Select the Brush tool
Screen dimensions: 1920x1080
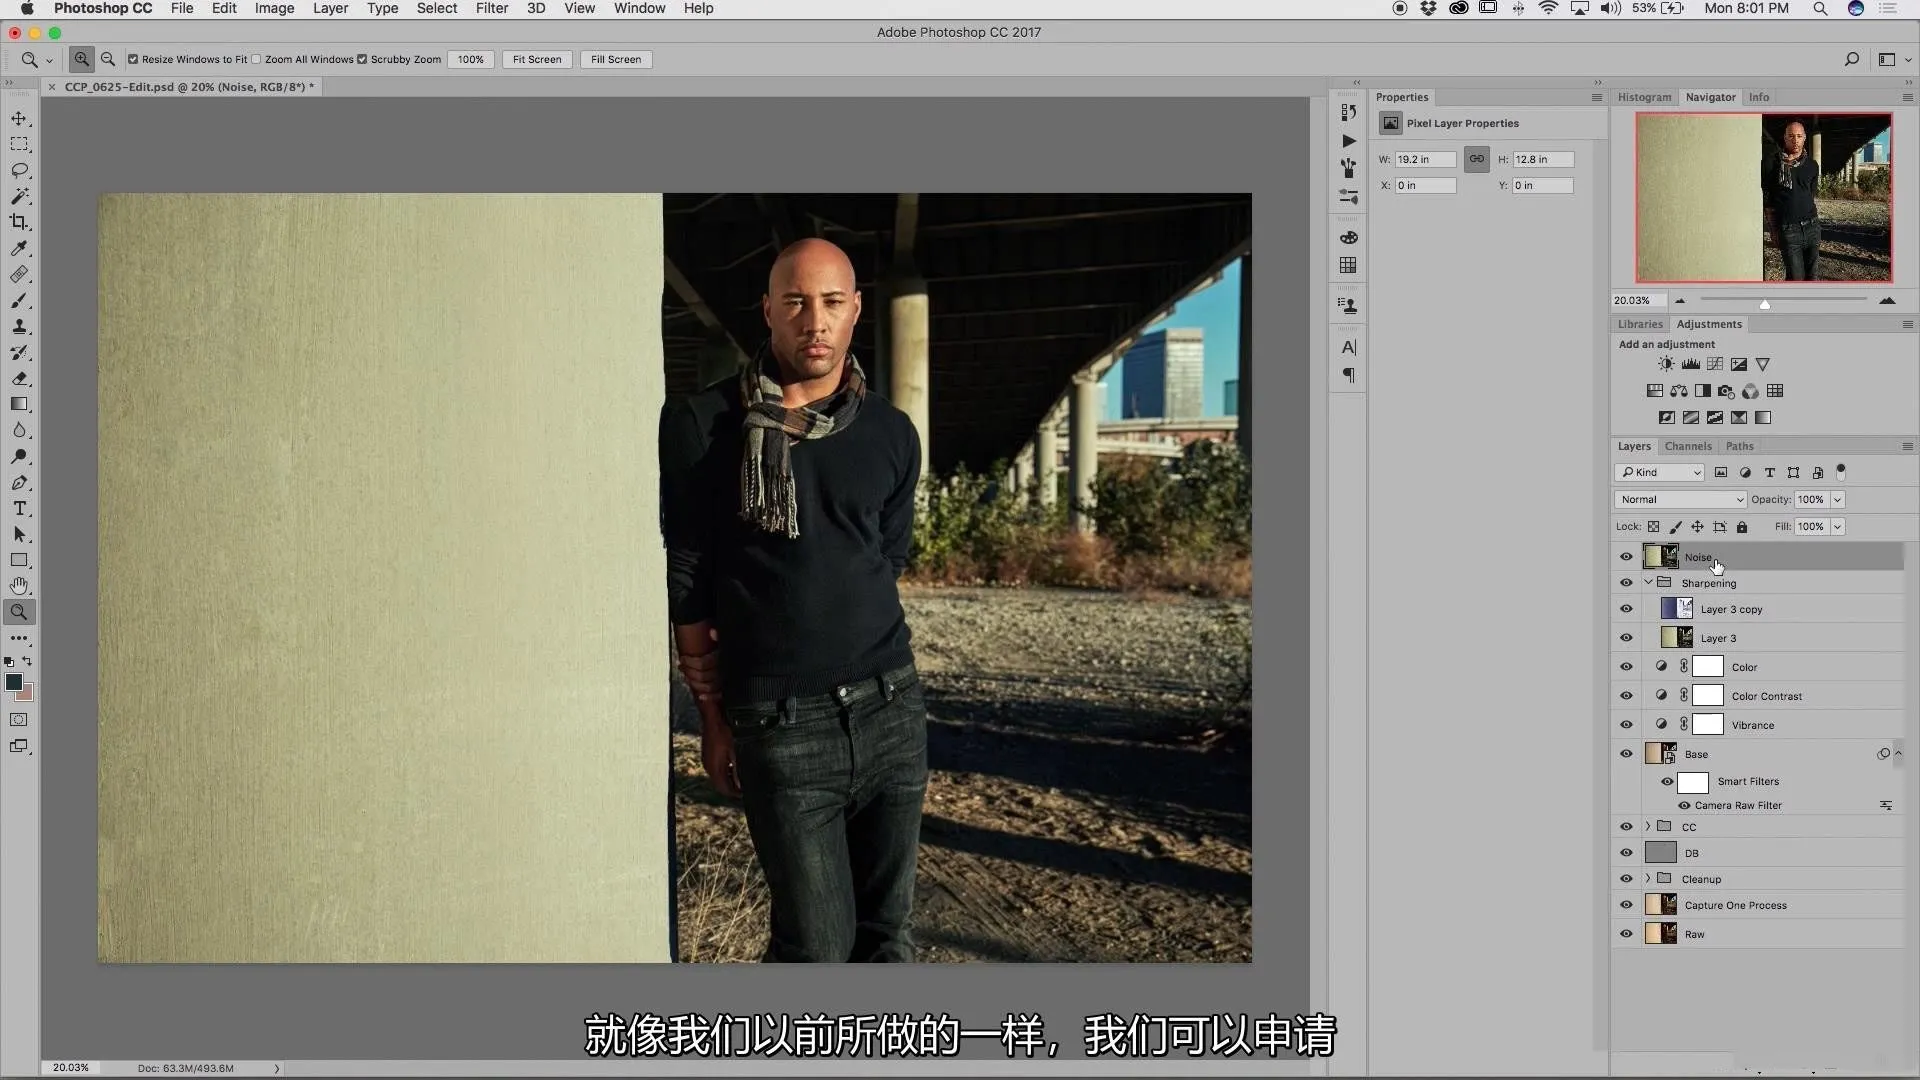tap(20, 299)
